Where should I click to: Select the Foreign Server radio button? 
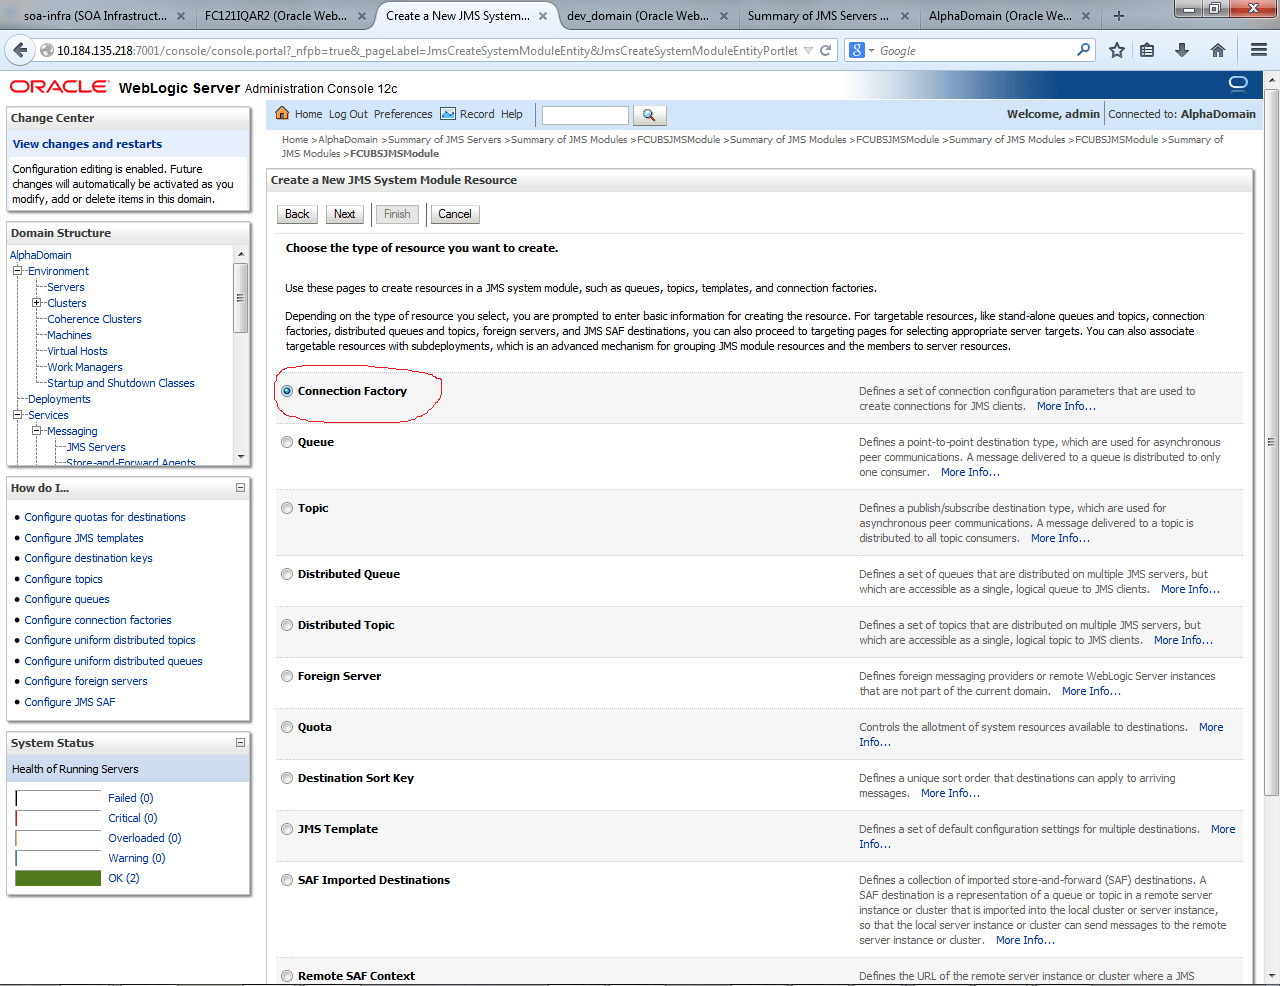point(287,676)
